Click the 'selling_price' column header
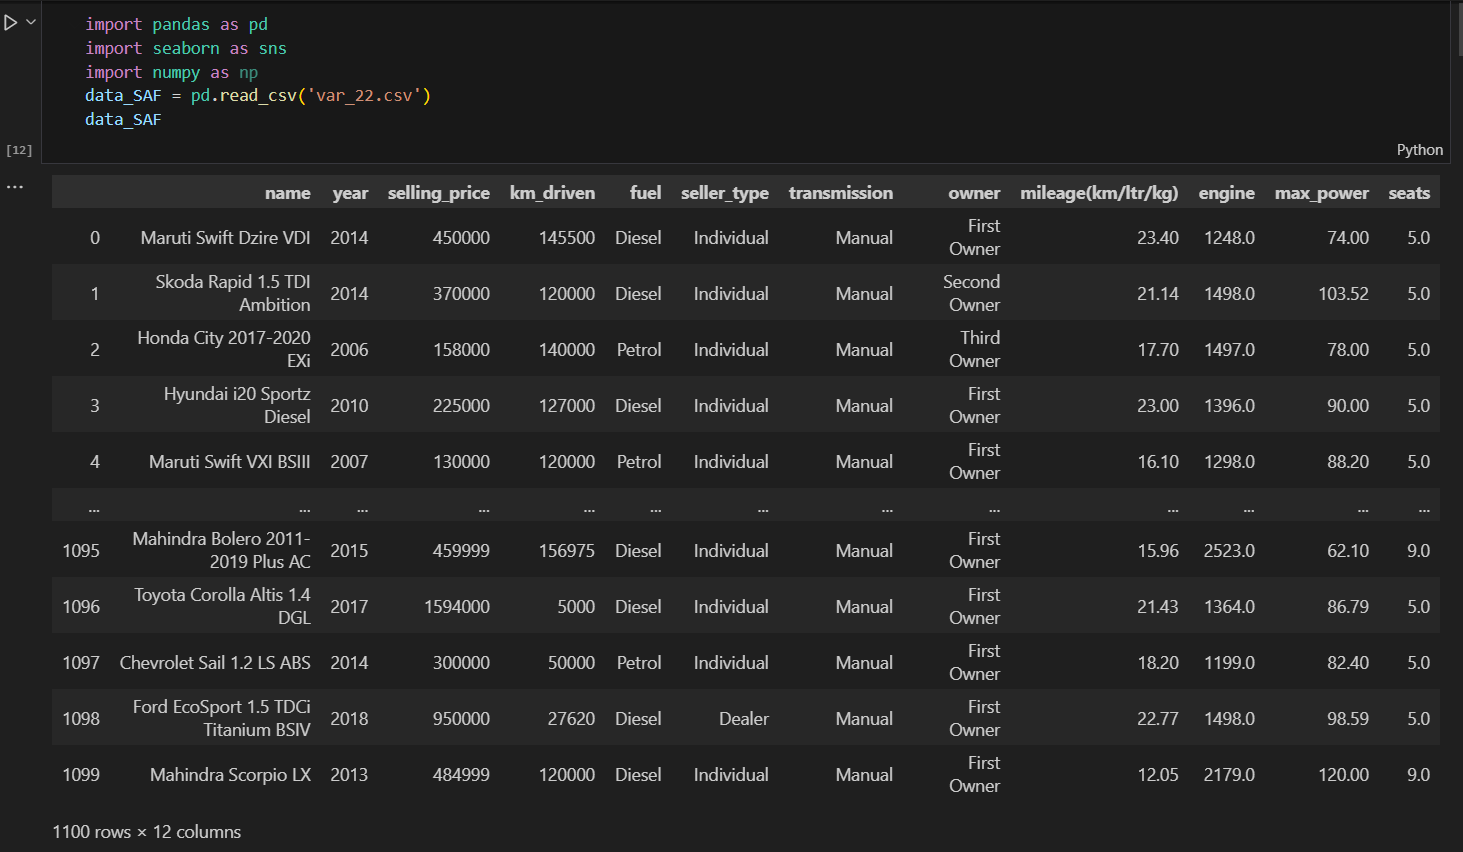This screenshot has height=852, width=1463. click(x=438, y=193)
